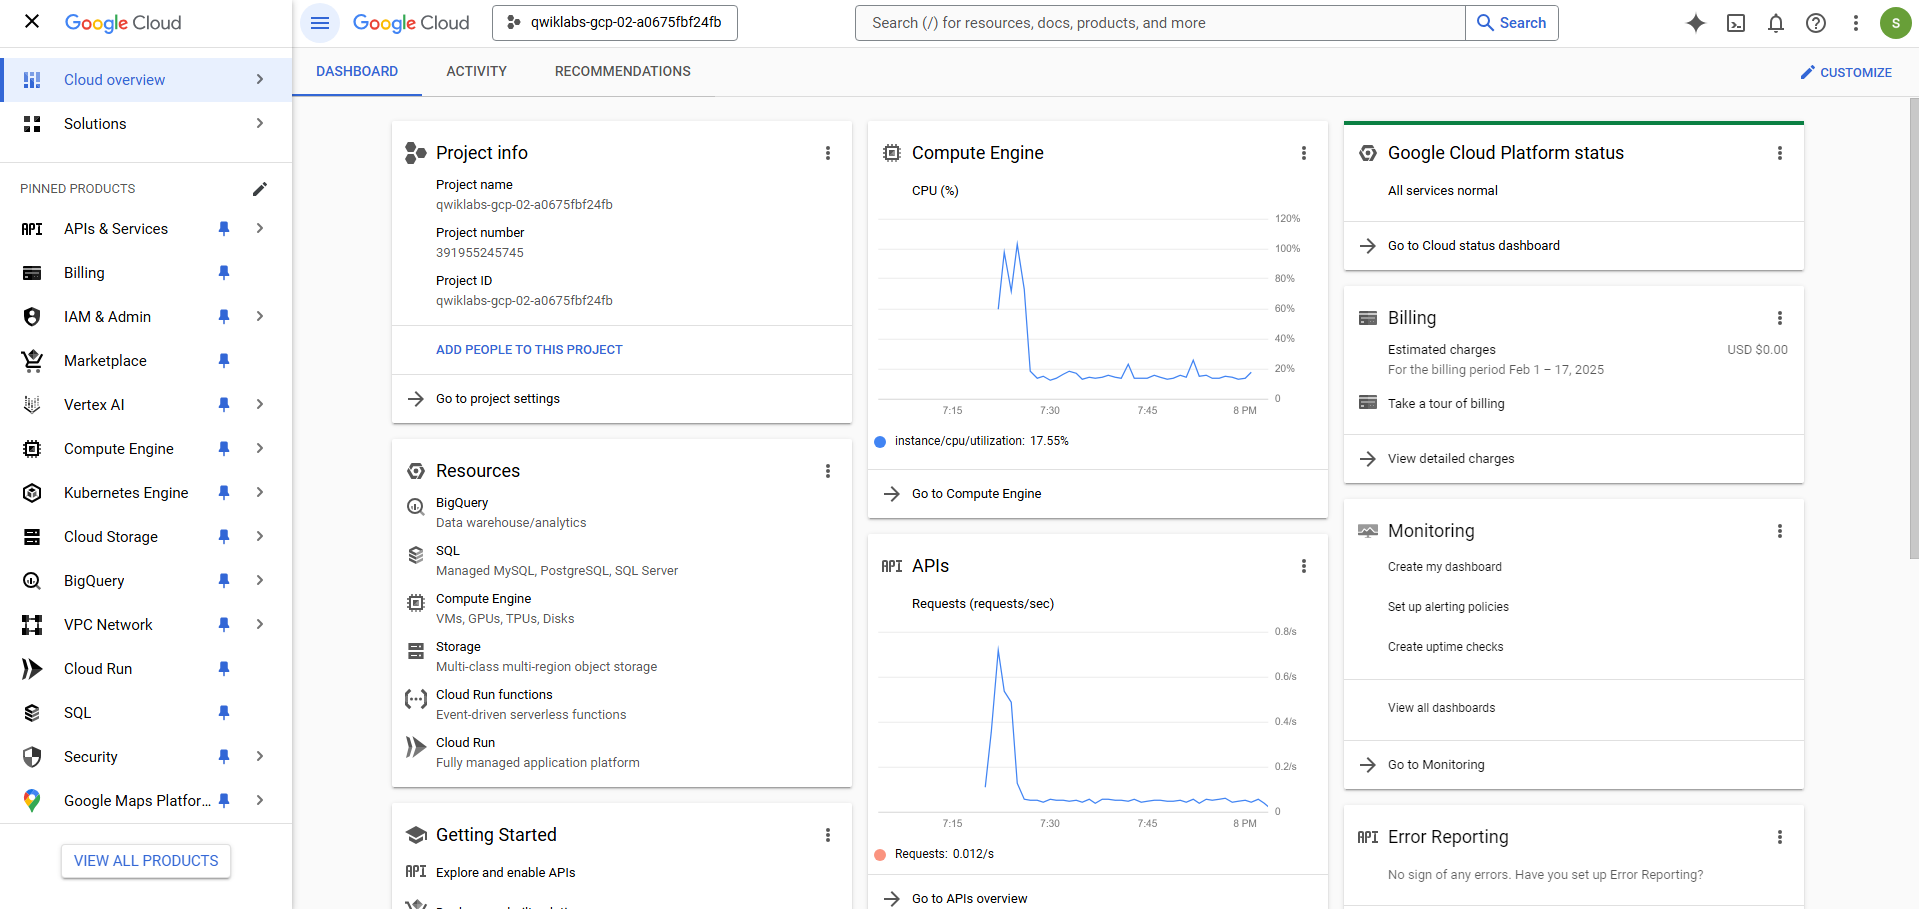Viewport: 1919px width, 909px height.
Task: Open Error Reporting card options menu
Action: click(x=1780, y=837)
